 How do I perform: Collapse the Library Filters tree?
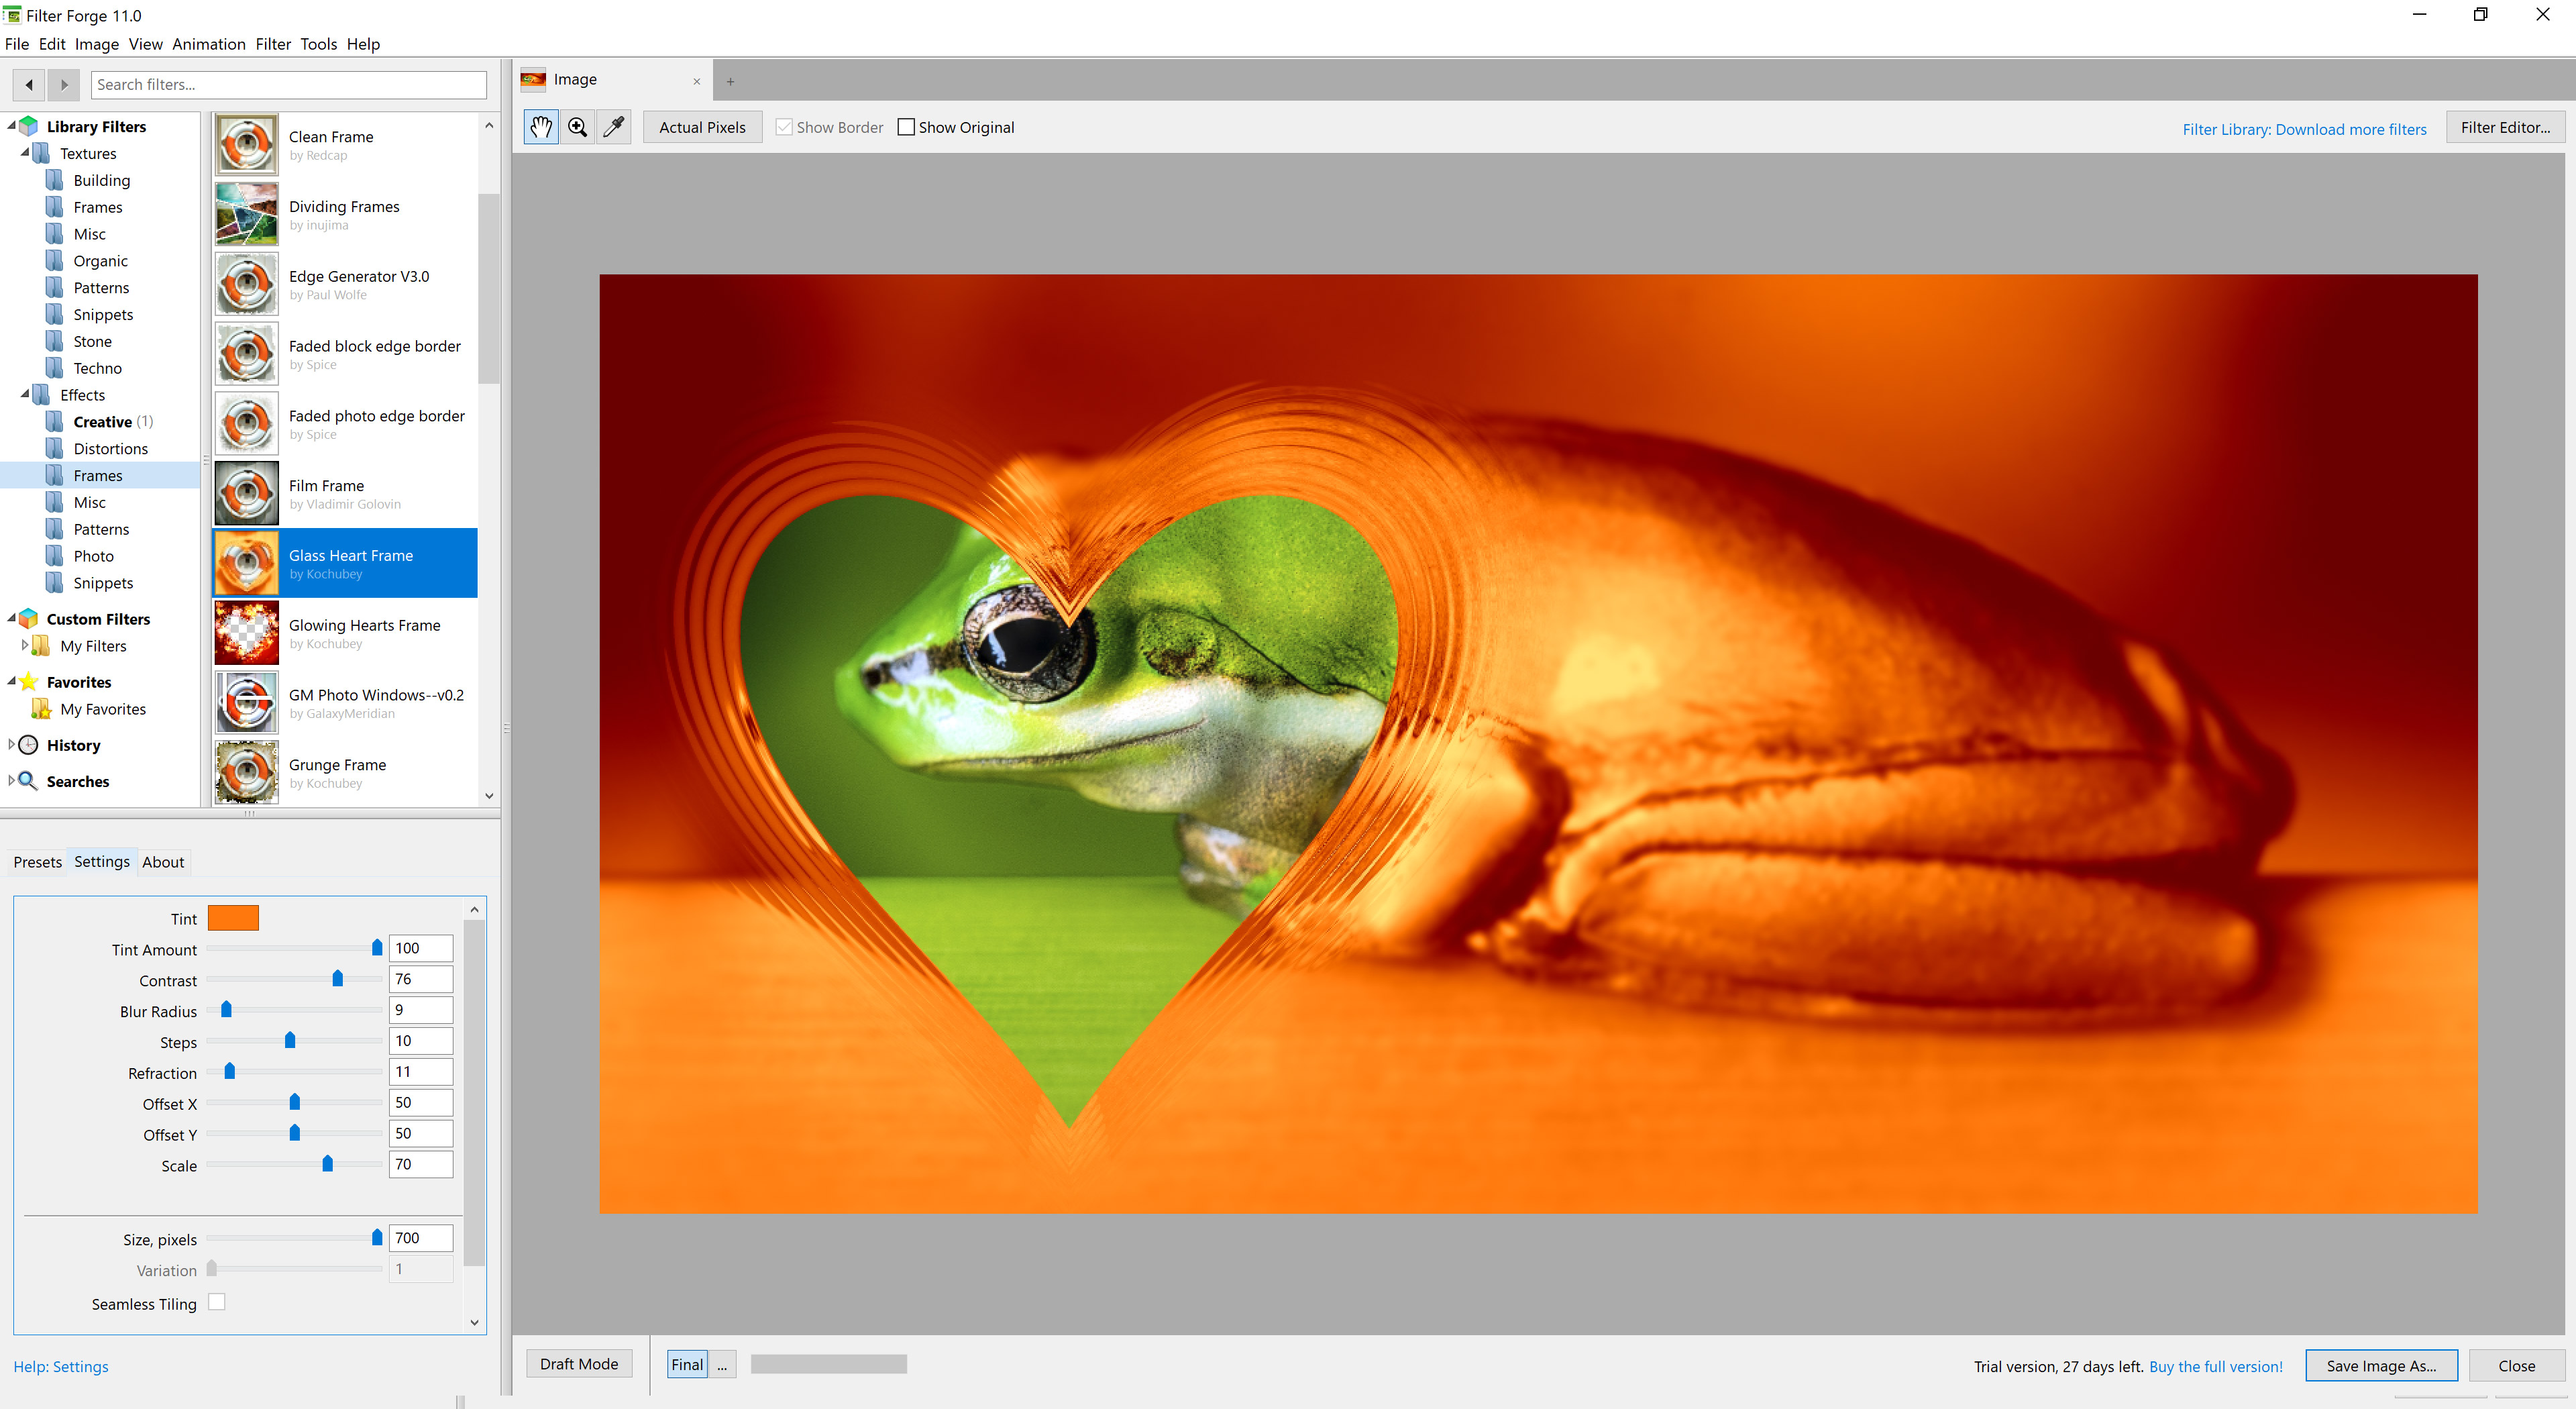pyautogui.click(x=12, y=126)
